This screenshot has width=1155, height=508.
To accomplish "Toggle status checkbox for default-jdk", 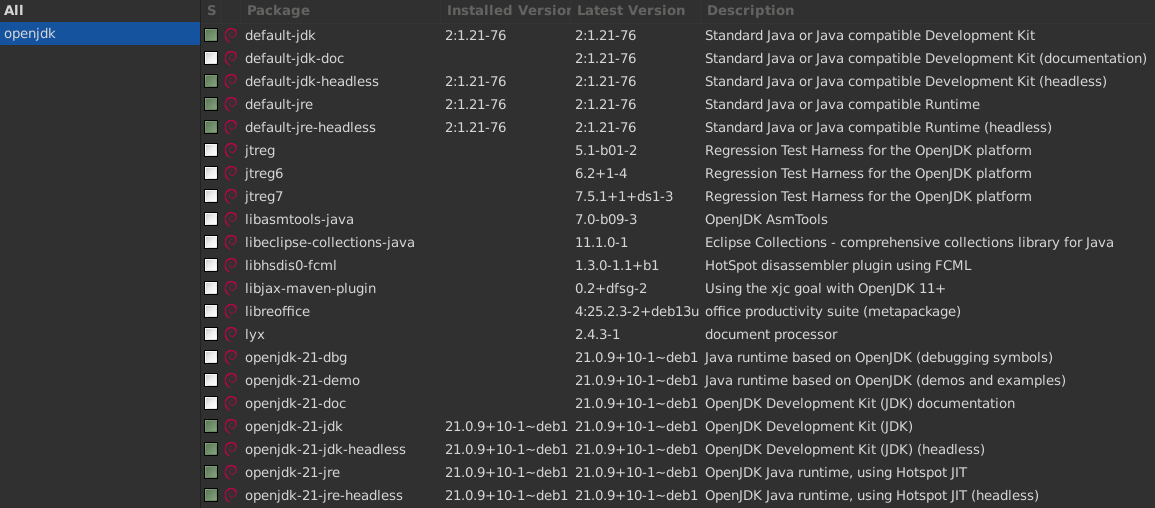I will click(211, 35).
